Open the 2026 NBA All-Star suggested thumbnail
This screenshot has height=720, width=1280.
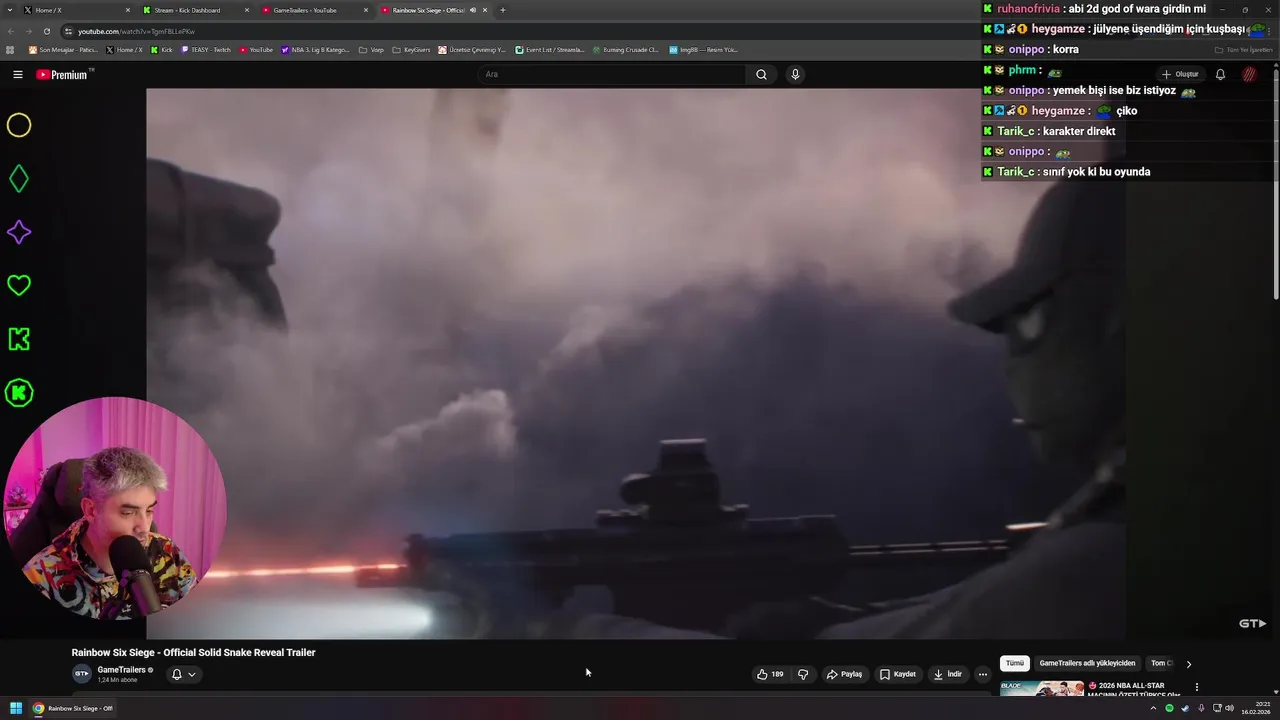click(x=1041, y=688)
